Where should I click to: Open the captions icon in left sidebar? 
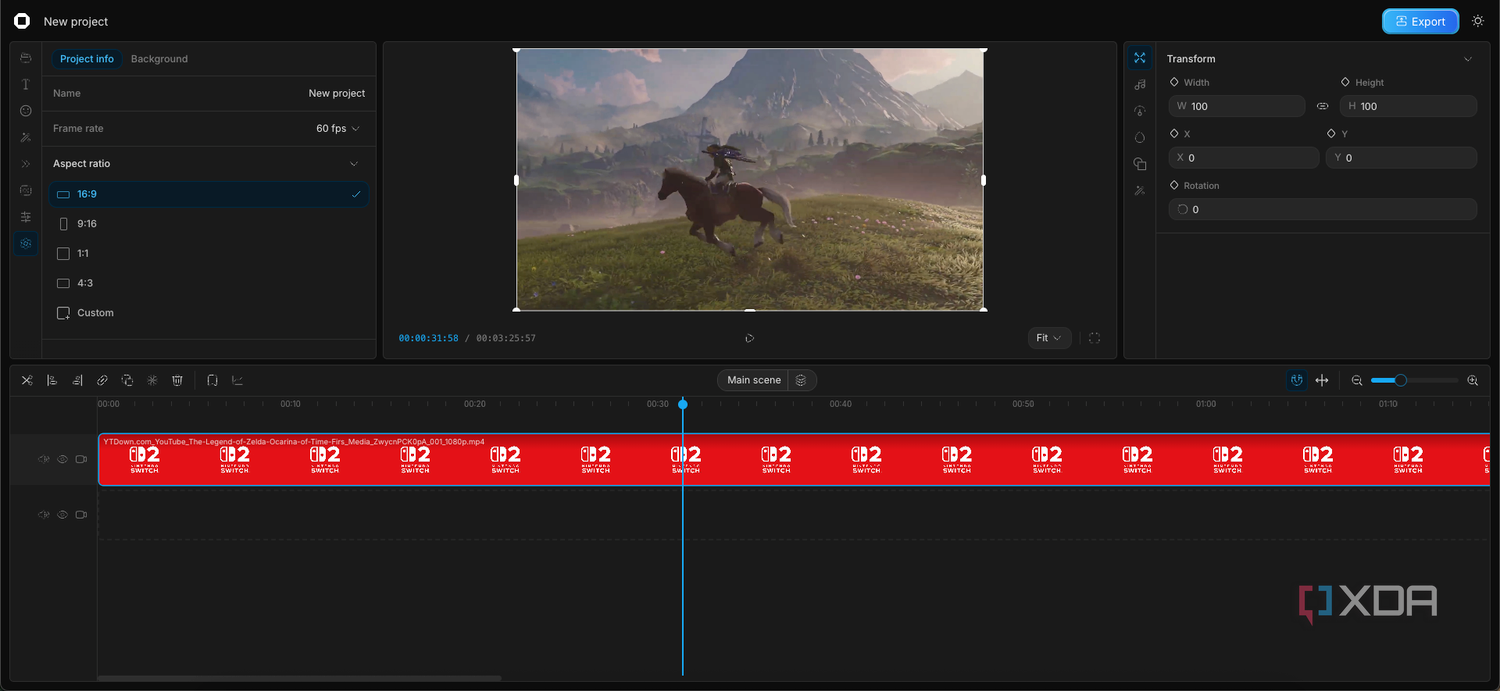[x=26, y=190]
